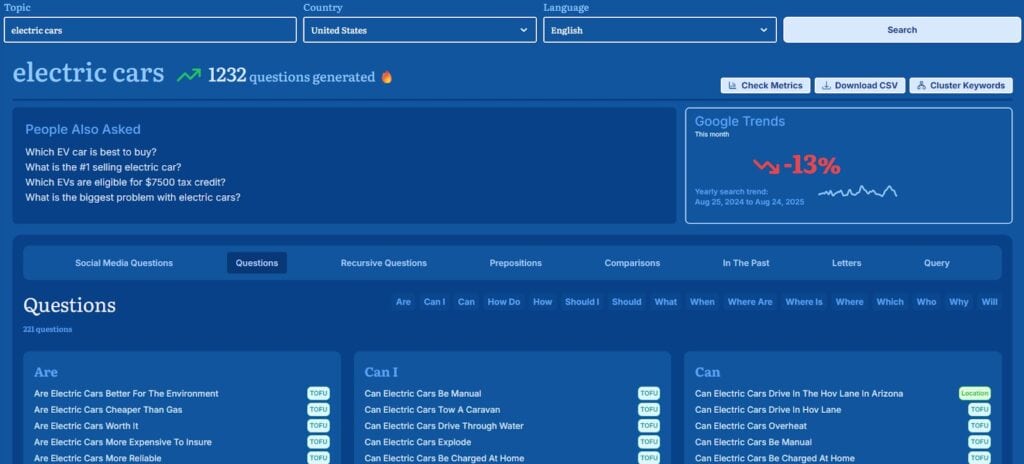Open the Query tab

click(936, 263)
